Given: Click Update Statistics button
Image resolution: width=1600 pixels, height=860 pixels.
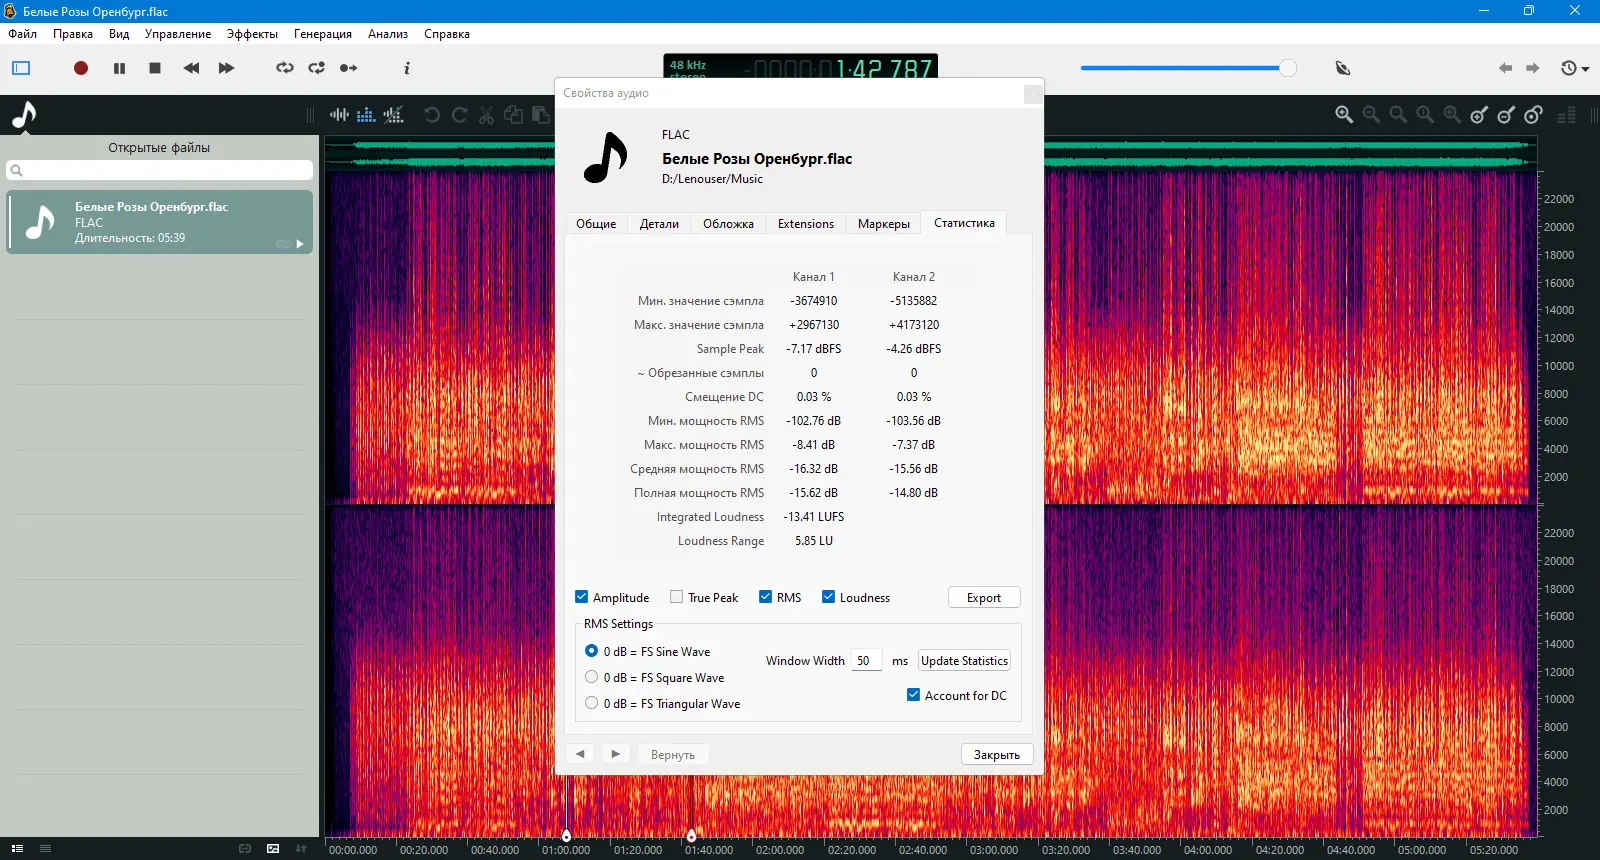Looking at the screenshot, I should coord(964,661).
